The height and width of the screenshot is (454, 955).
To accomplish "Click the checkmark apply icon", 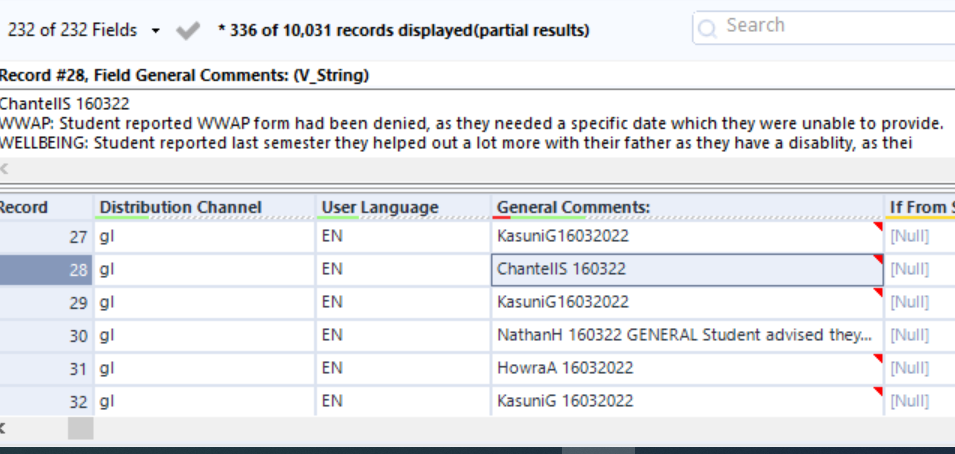I will 187,31.
